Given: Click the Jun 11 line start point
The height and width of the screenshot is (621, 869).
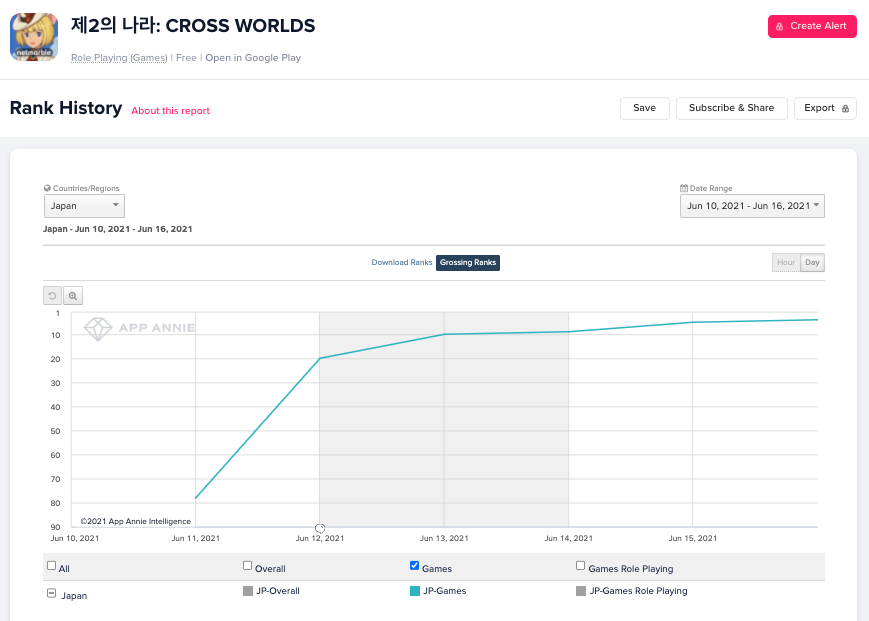Looking at the screenshot, I should coord(196,498).
